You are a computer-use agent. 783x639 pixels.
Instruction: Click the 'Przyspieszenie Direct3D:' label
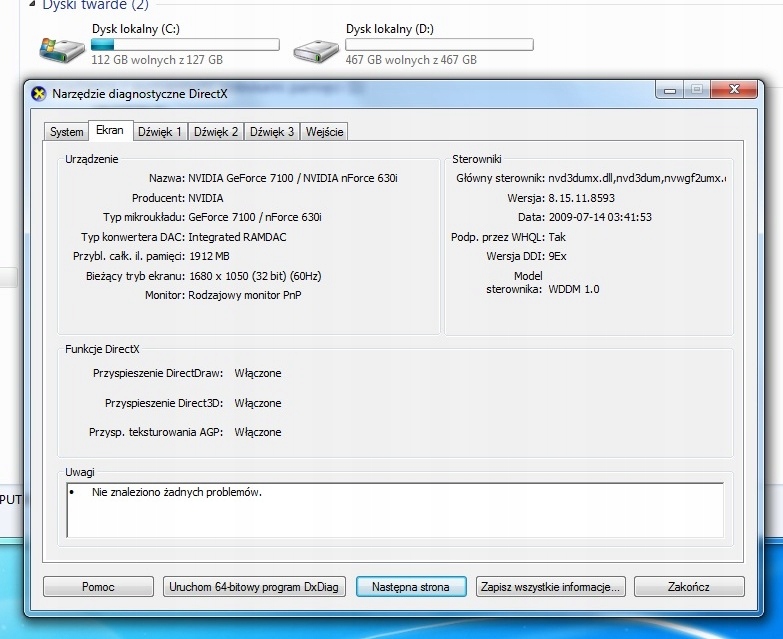pyautogui.click(x=164, y=403)
